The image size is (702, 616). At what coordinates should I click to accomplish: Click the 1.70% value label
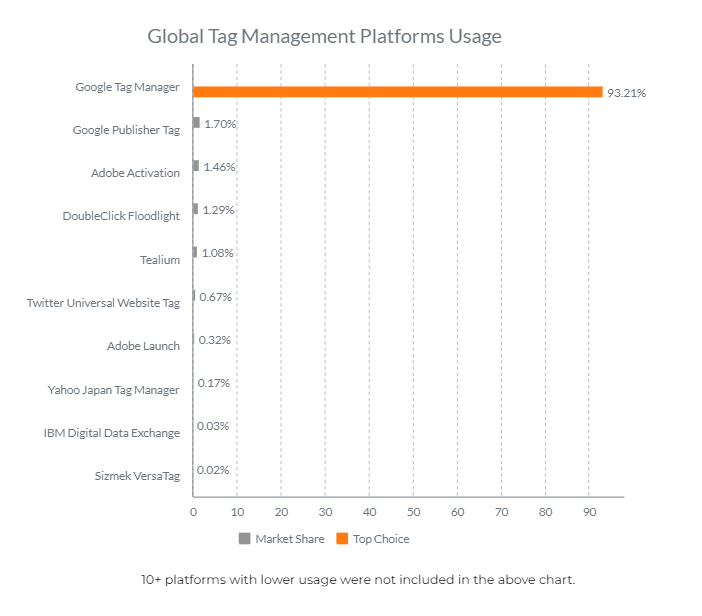coord(220,124)
